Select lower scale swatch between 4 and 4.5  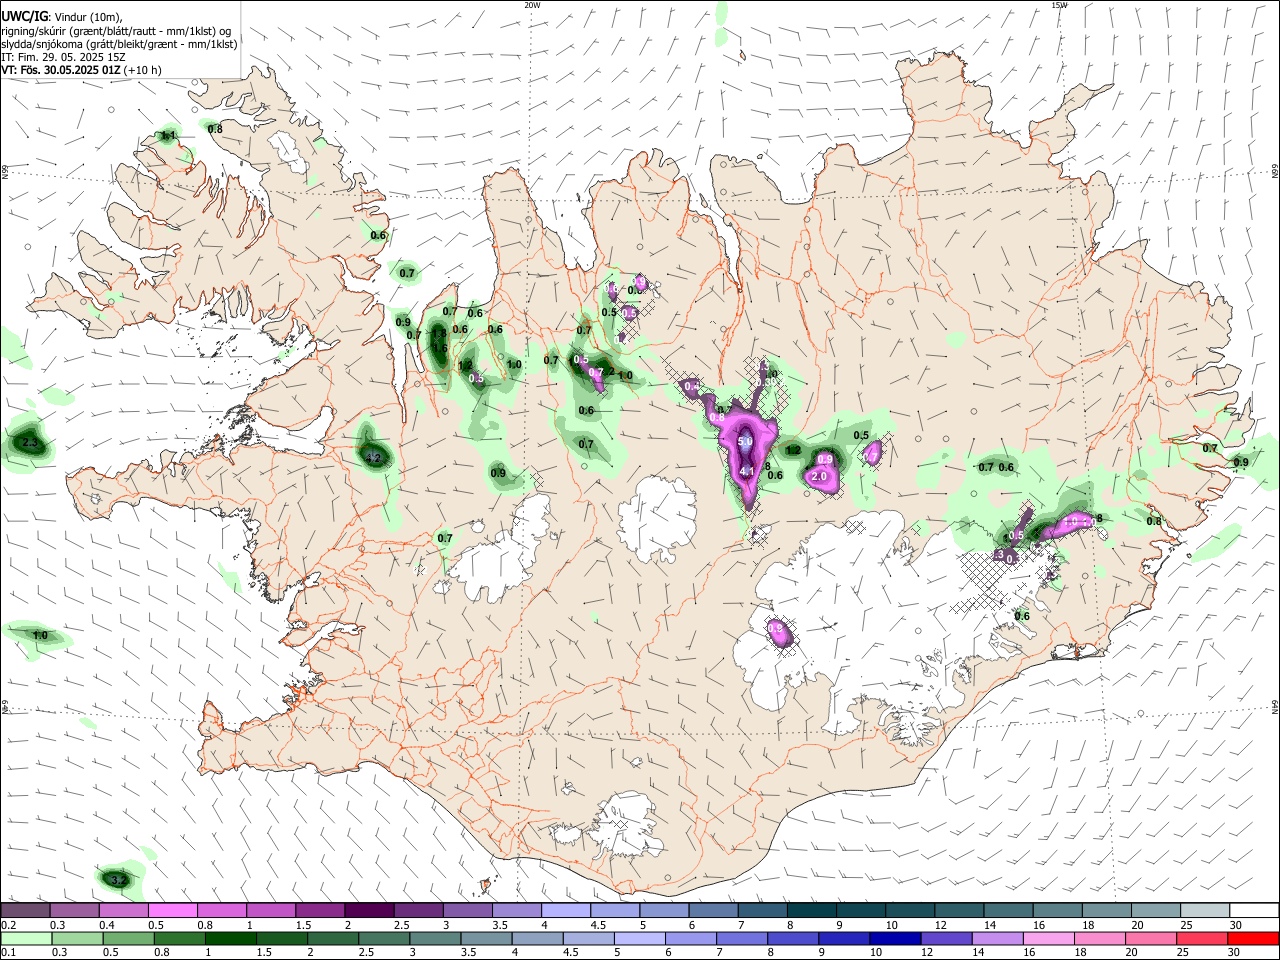coord(537,938)
